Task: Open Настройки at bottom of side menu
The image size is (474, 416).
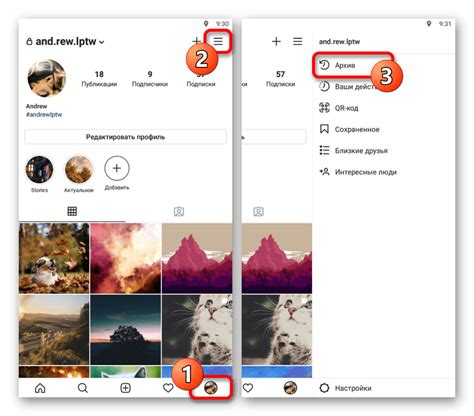Action: (345, 388)
